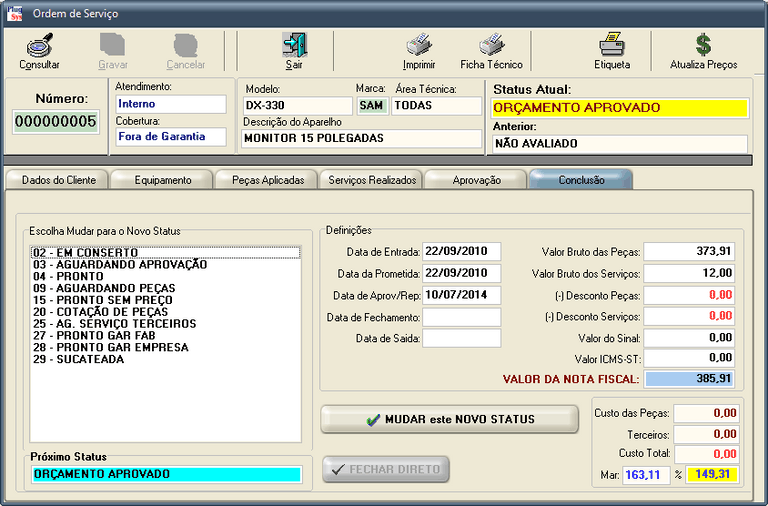Select status 02 - EM CONSERTO

(85, 253)
